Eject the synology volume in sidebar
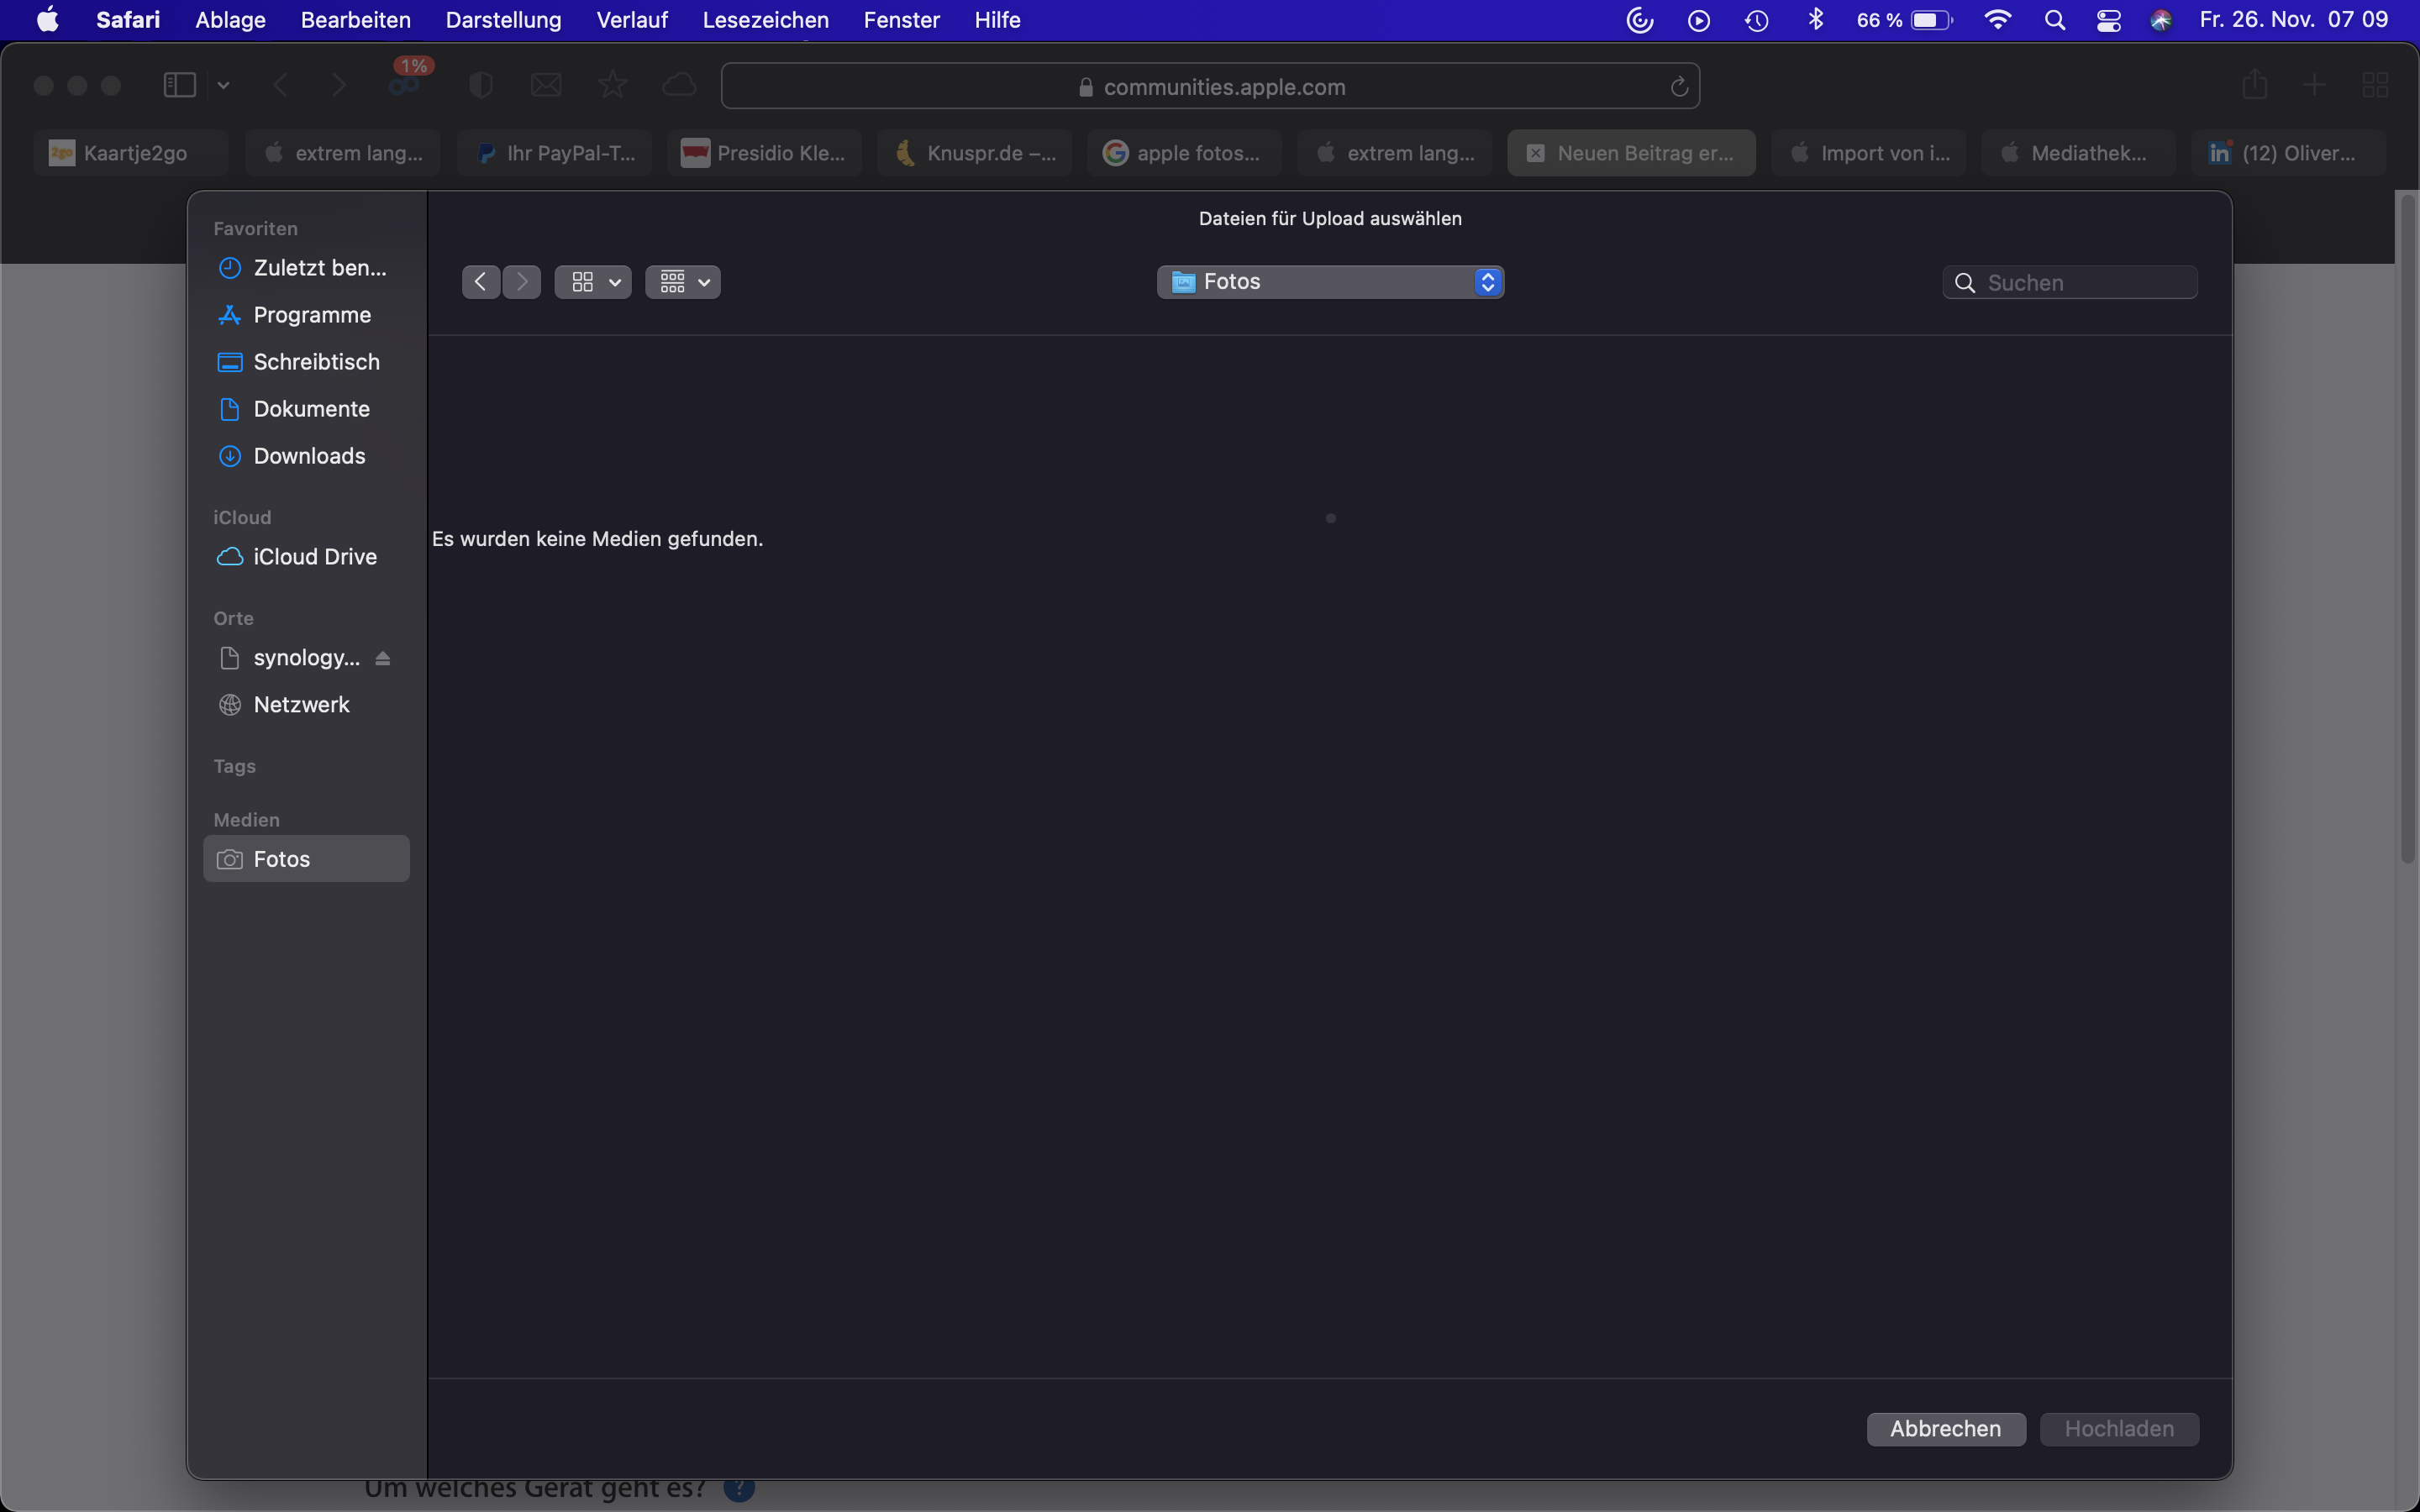The height and width of the screenshot is (1512, 2420). tap(383, 658)
